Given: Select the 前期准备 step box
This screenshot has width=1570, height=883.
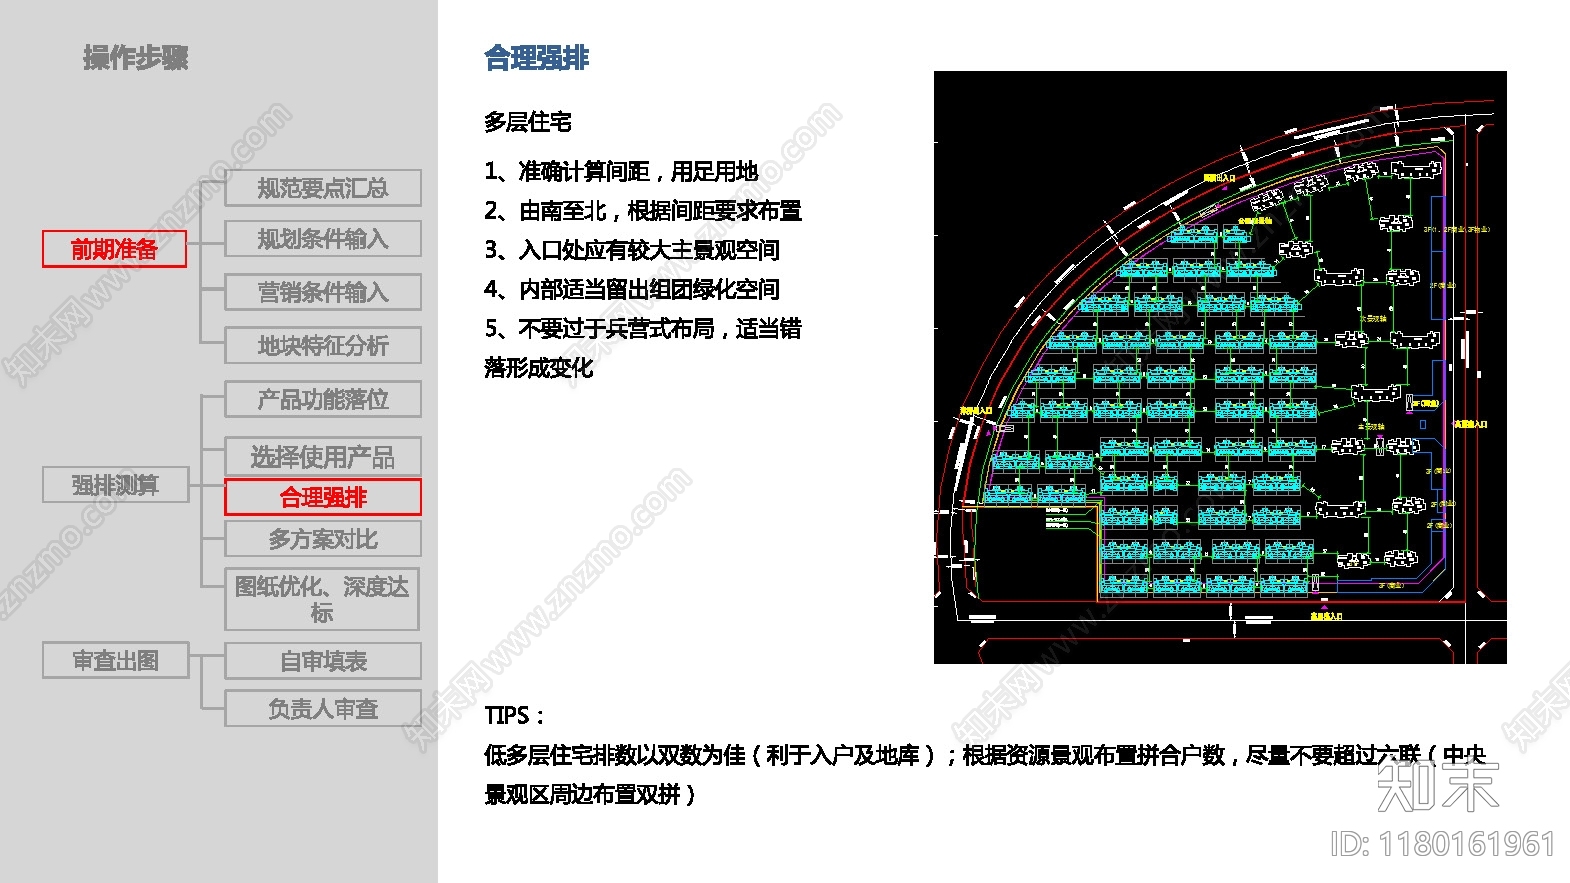Looking at the screenshot, I should click(x=114, y=249).
